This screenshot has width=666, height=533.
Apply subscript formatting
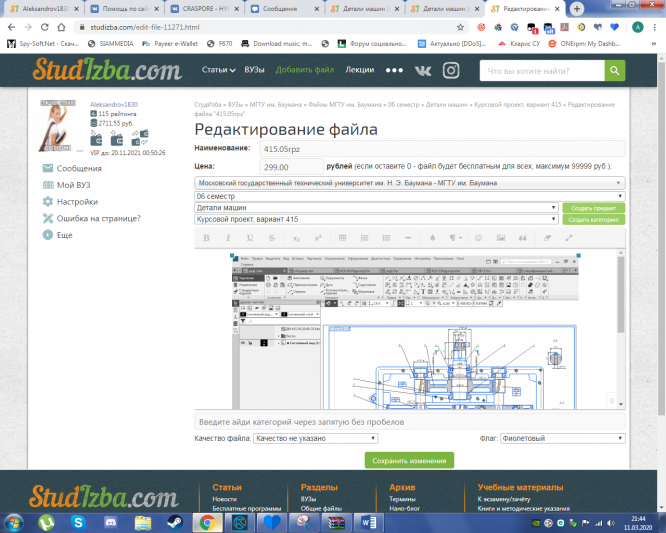296,238
